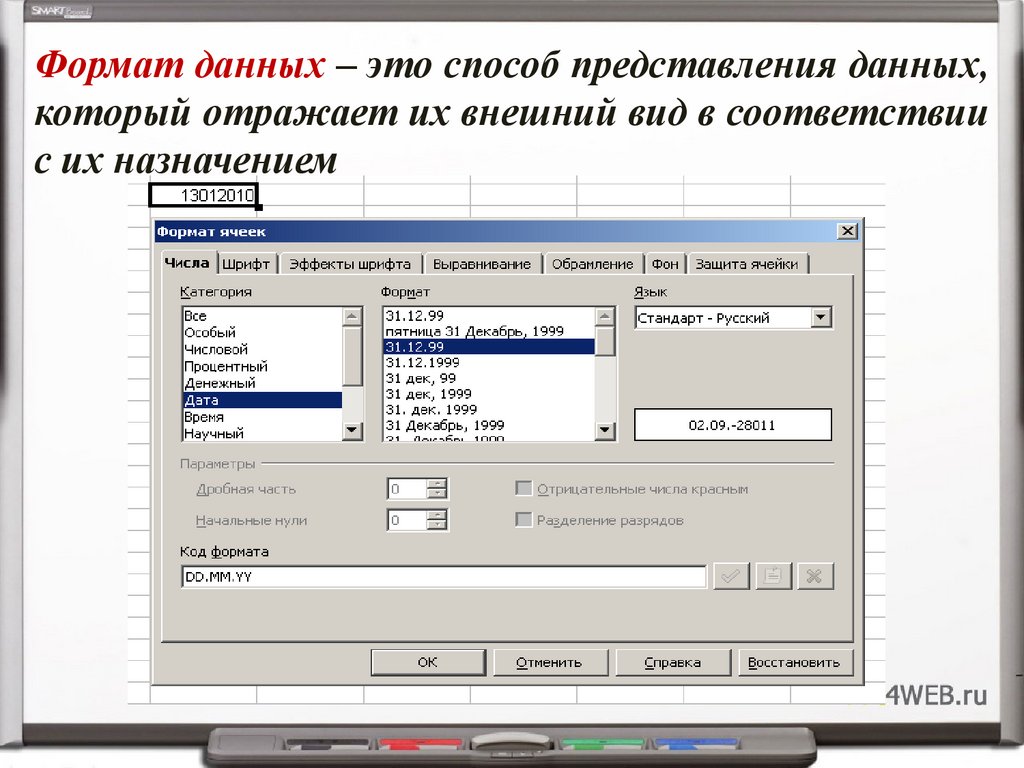Switch to the Числа tab

coord(187,263)
